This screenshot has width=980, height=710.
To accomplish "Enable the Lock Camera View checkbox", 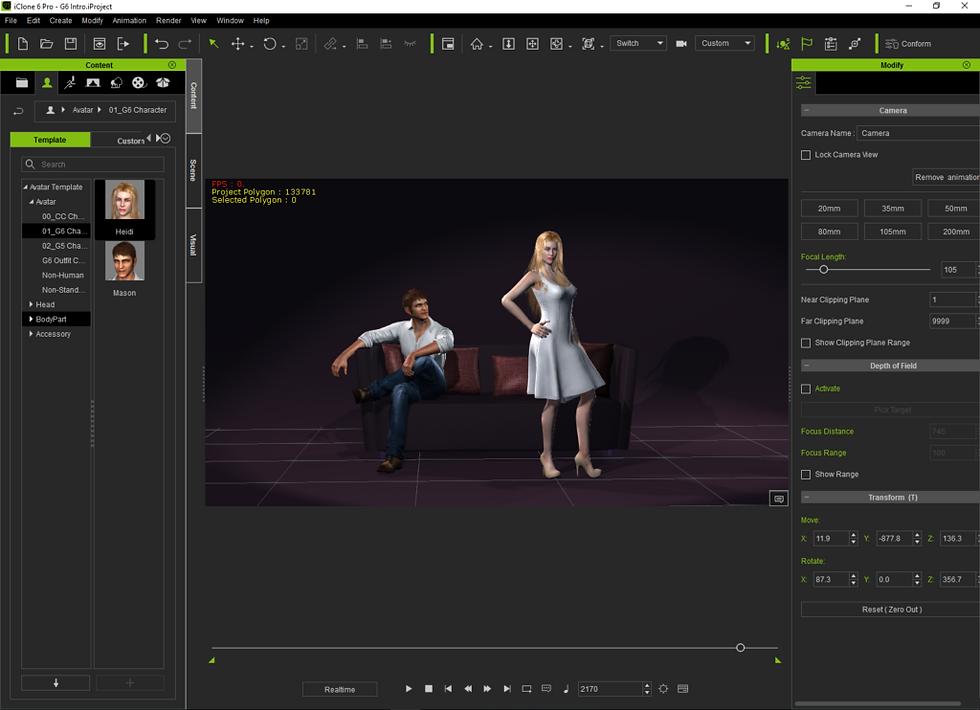I will pyautogui.click(x=806, y=155).
